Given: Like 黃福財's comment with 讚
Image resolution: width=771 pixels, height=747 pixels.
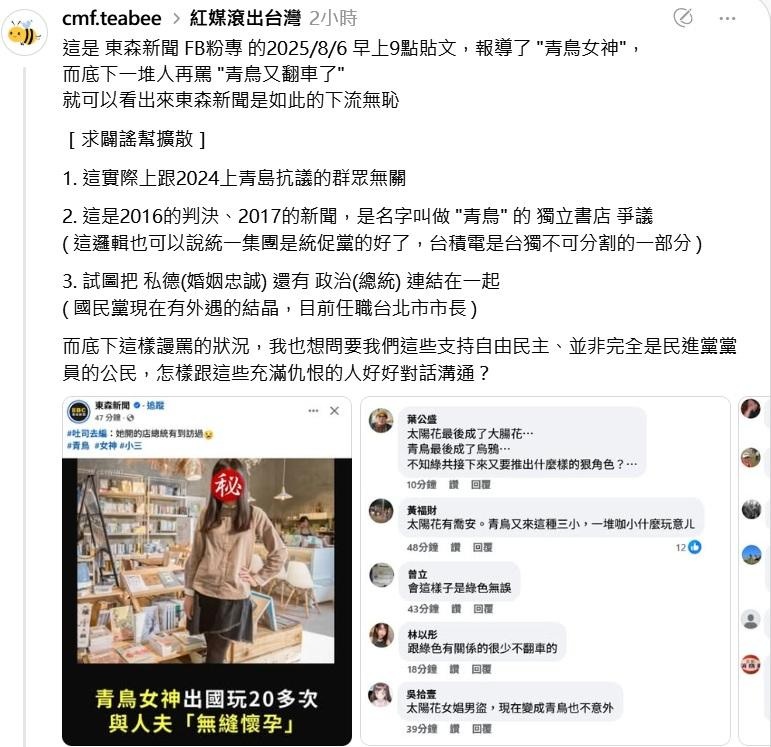Looking at the screenshot, I should coord(455,547).
